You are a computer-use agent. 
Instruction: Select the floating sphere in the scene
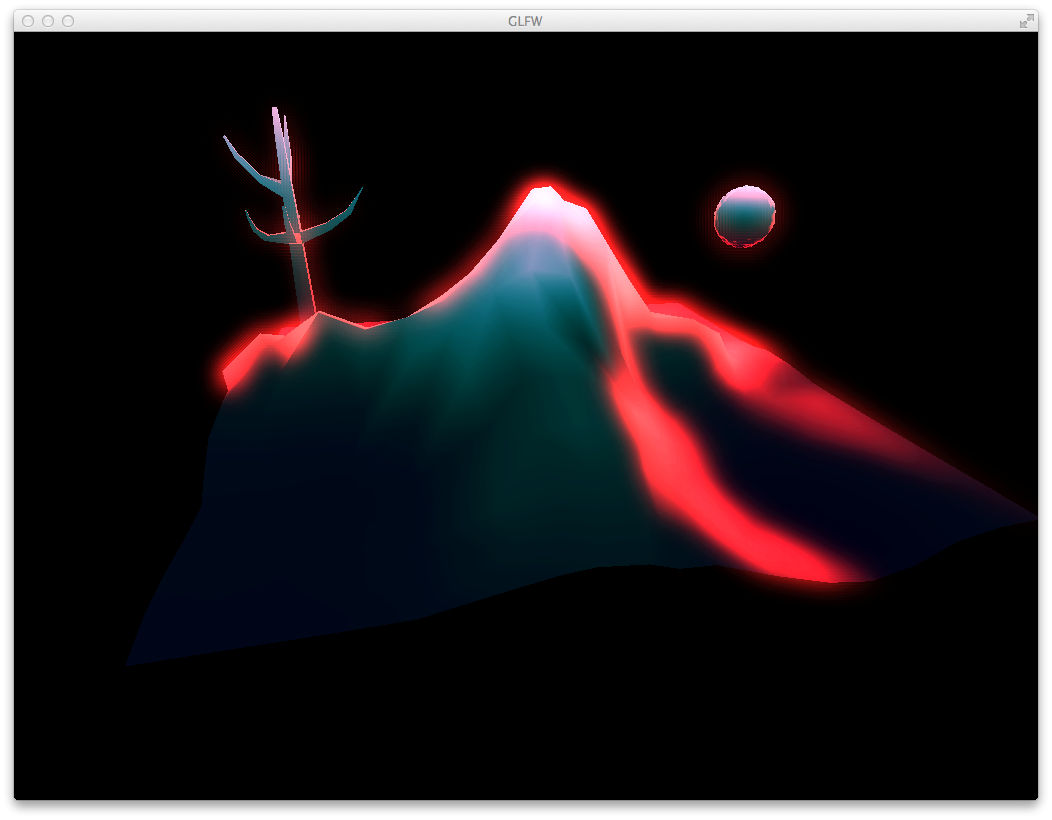(x=745, y=216)
